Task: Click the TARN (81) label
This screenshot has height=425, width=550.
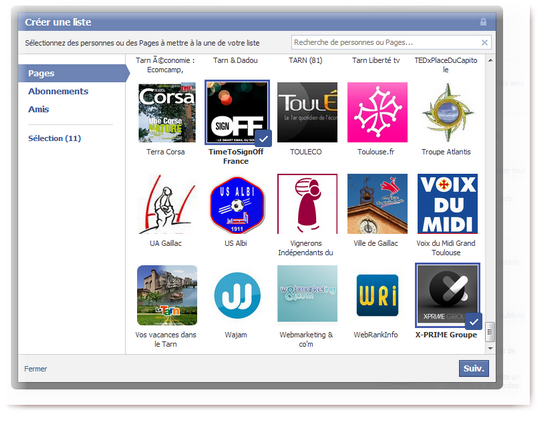Action: (306, 60)
